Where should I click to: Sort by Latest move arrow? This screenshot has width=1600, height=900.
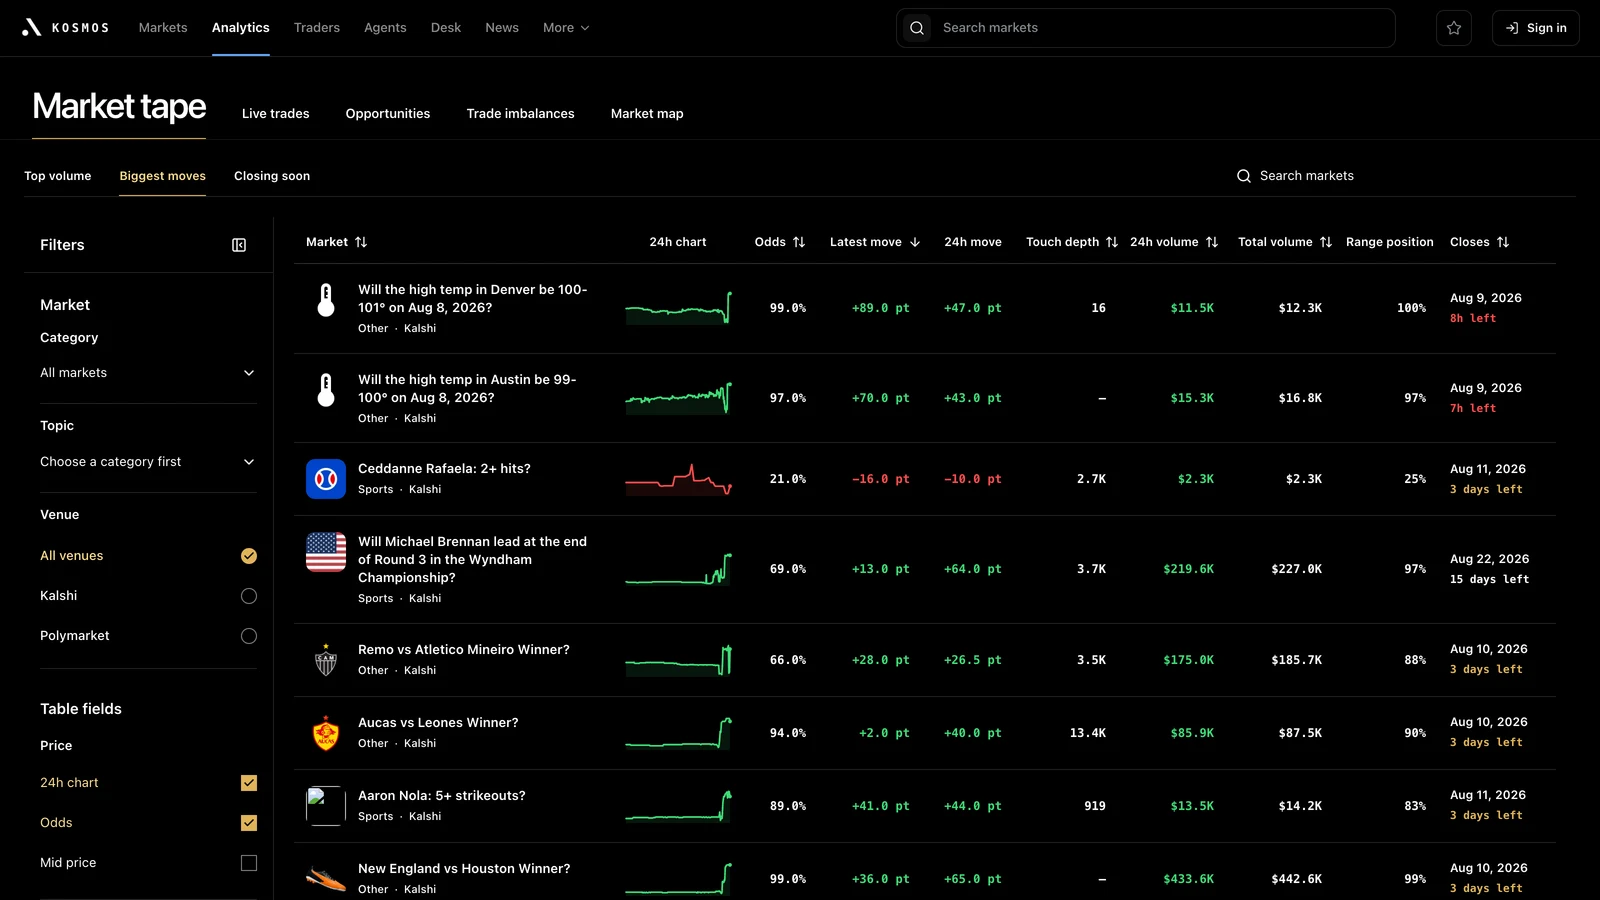pos(915,242)
